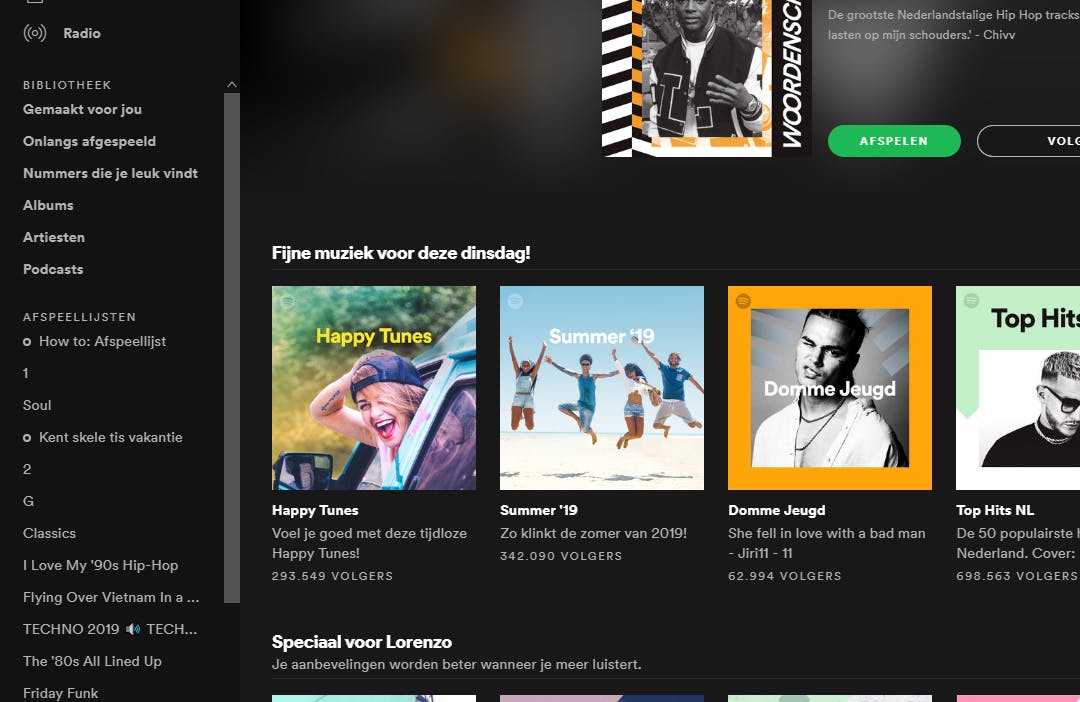Click 'She fell in love with a bad man' text

tap(827, 533)
